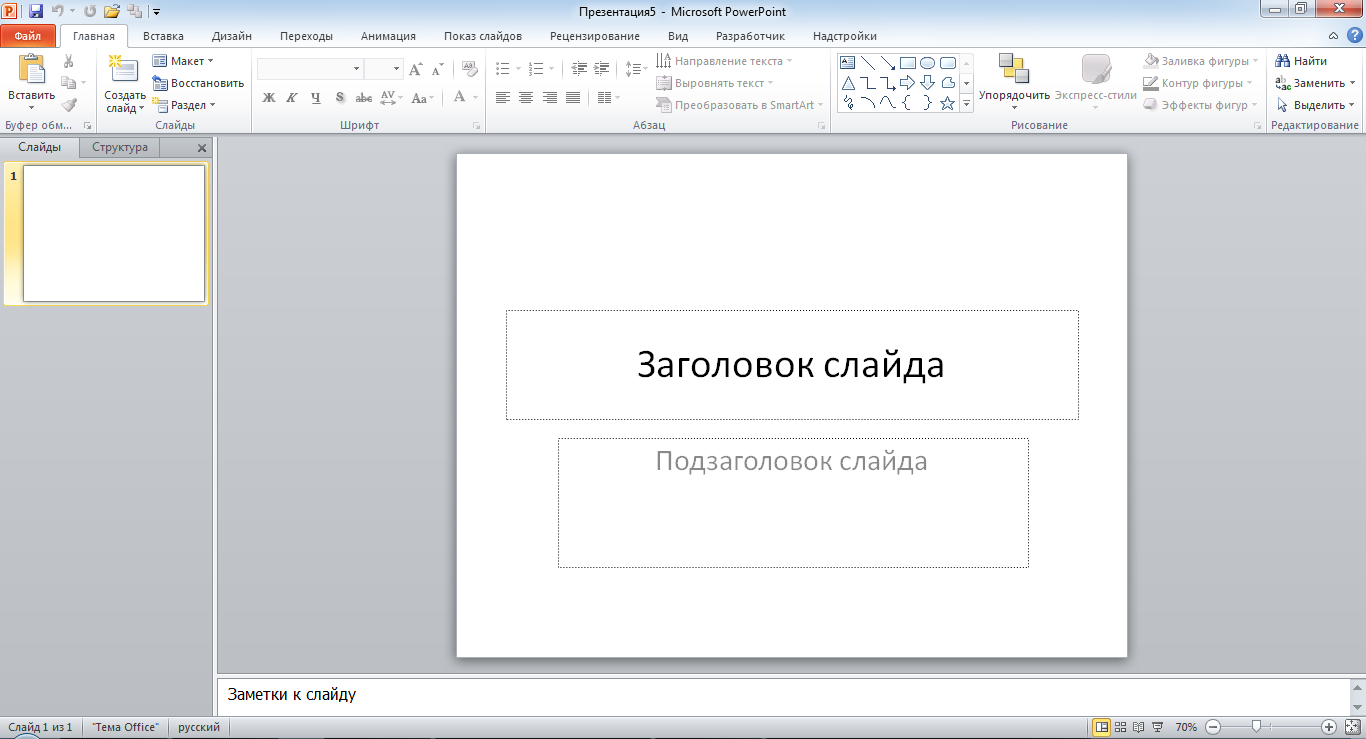Toggle bold (Ж) formatting

(x=269, y=97)
